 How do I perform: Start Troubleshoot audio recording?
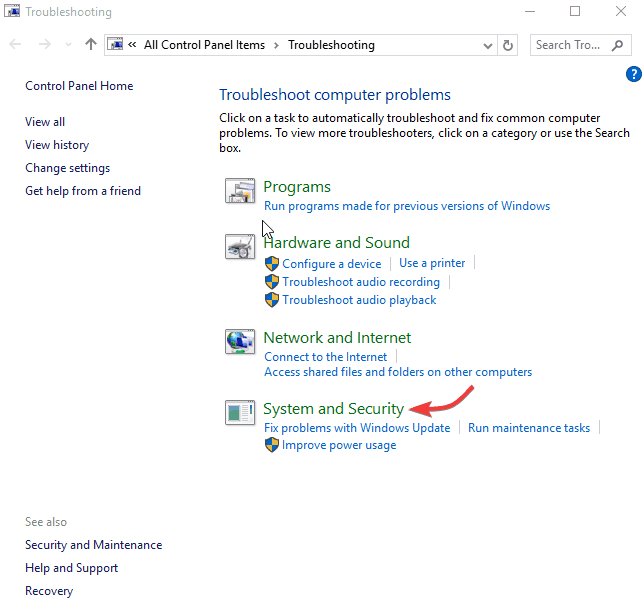coord(361,282)
